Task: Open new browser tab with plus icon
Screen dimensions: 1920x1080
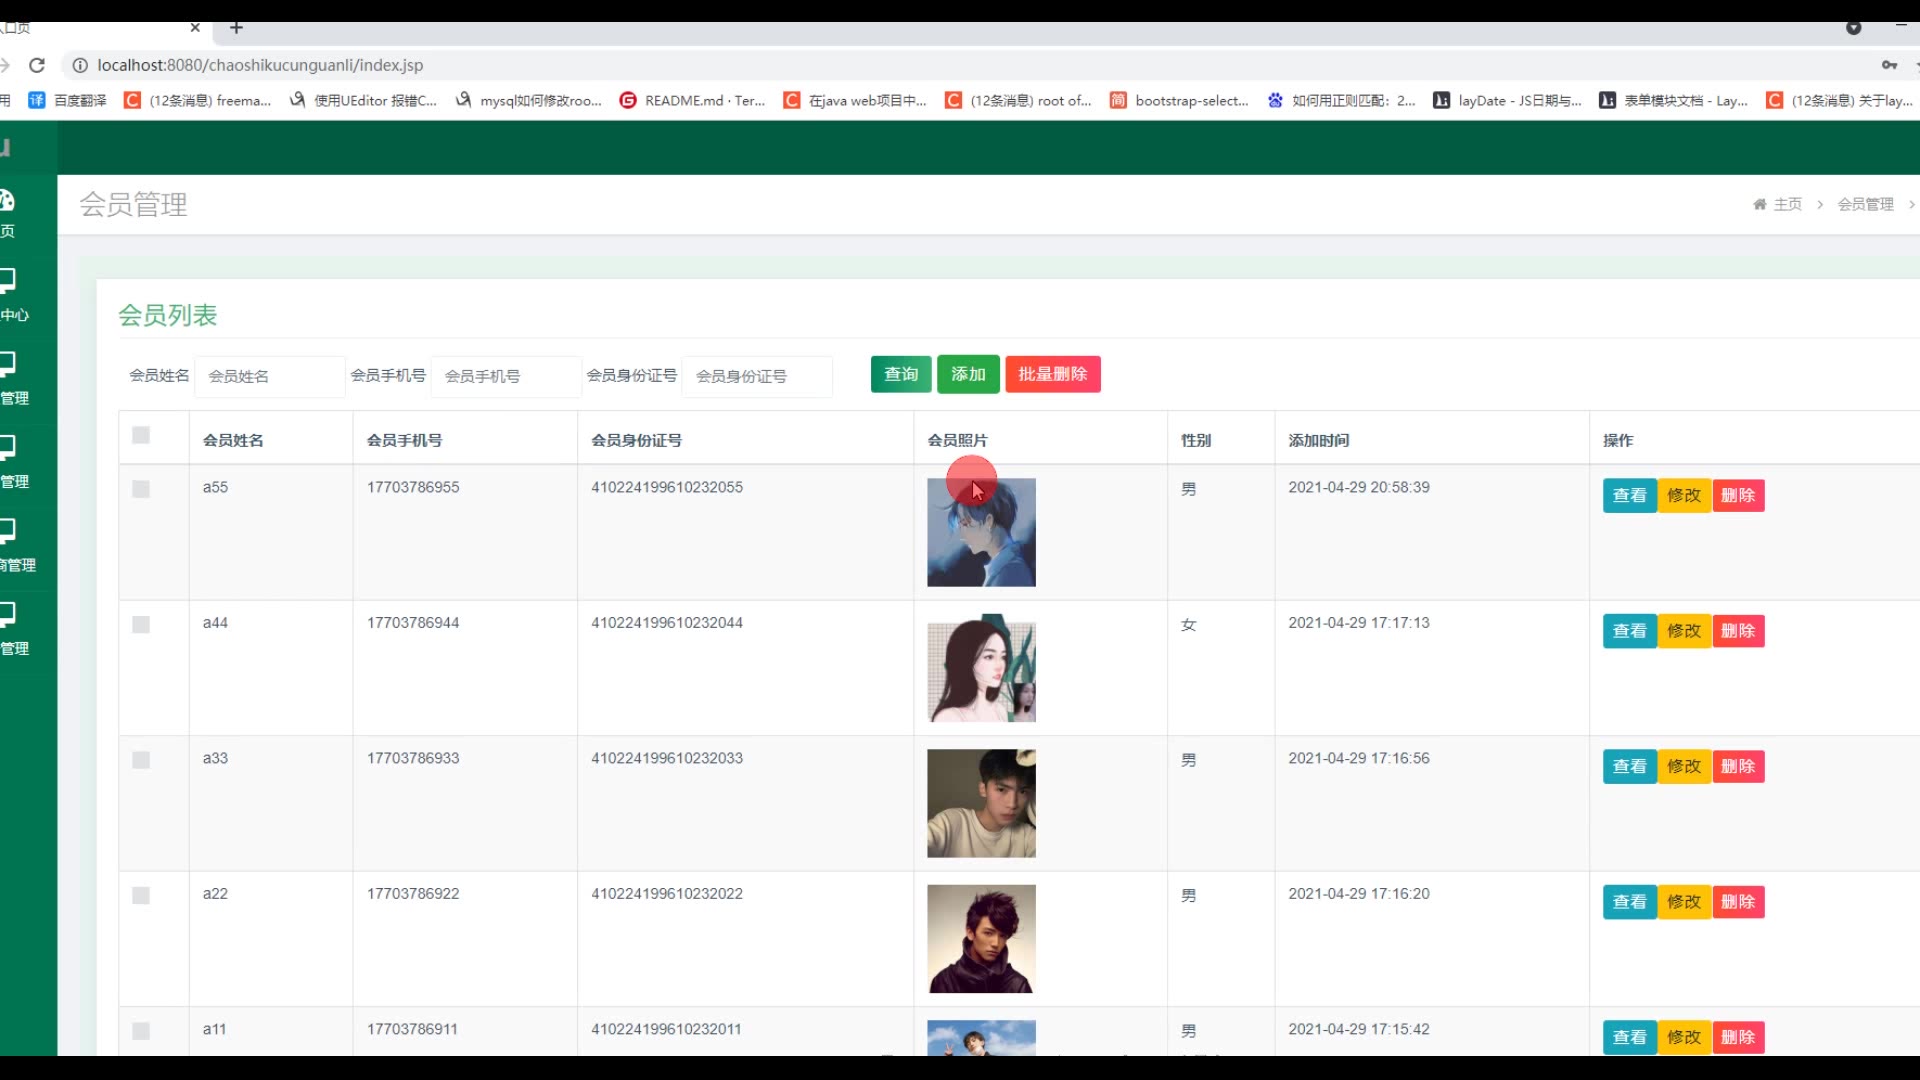Action: [x=236, y=27]
